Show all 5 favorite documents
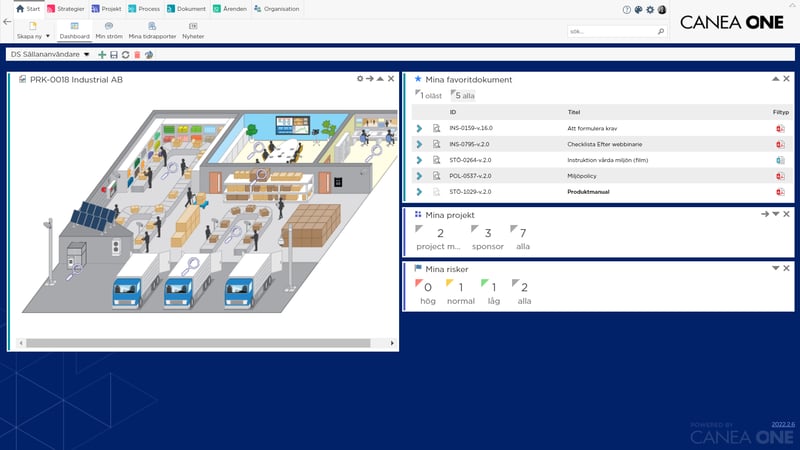800x450 pixels. (x=465, y=95)
